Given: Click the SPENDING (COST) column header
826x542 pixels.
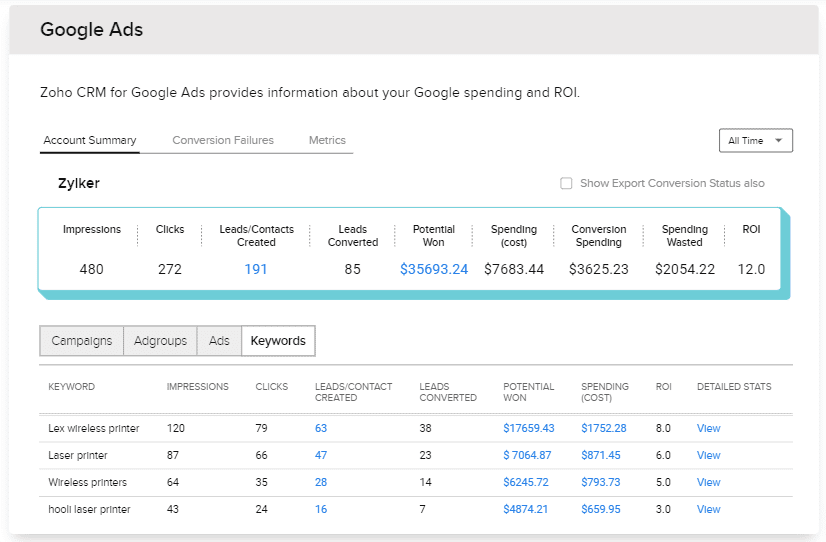Looking at the screenshot, I should click(605, 392).
